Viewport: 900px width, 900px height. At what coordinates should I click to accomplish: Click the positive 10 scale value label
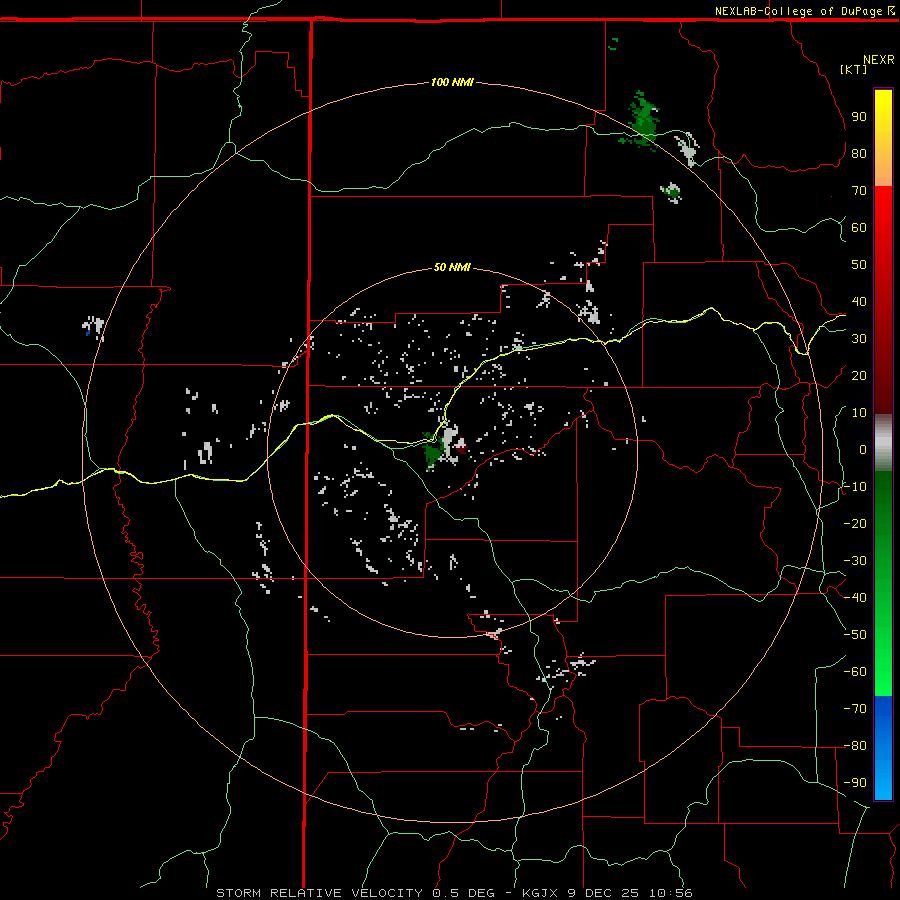click(x=859, y=413)
